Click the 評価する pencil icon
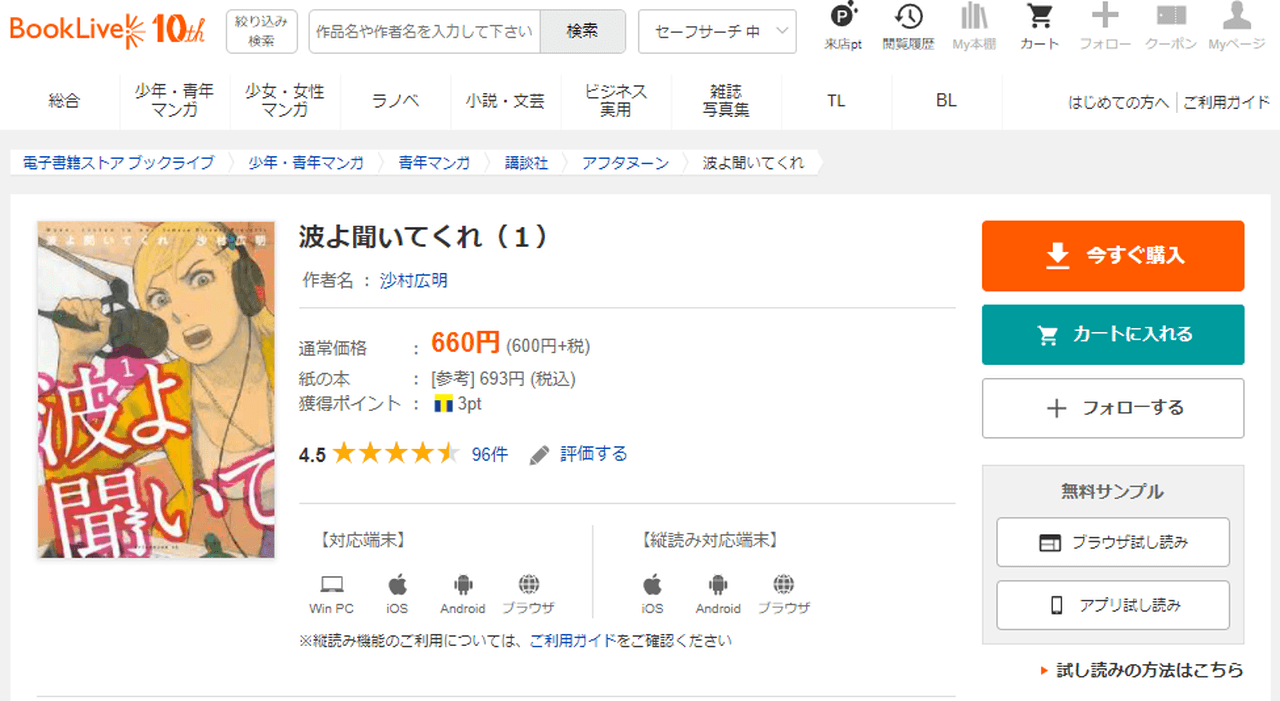The width and height of the screenshot is (1280, 701). click(x=540, y=455)
